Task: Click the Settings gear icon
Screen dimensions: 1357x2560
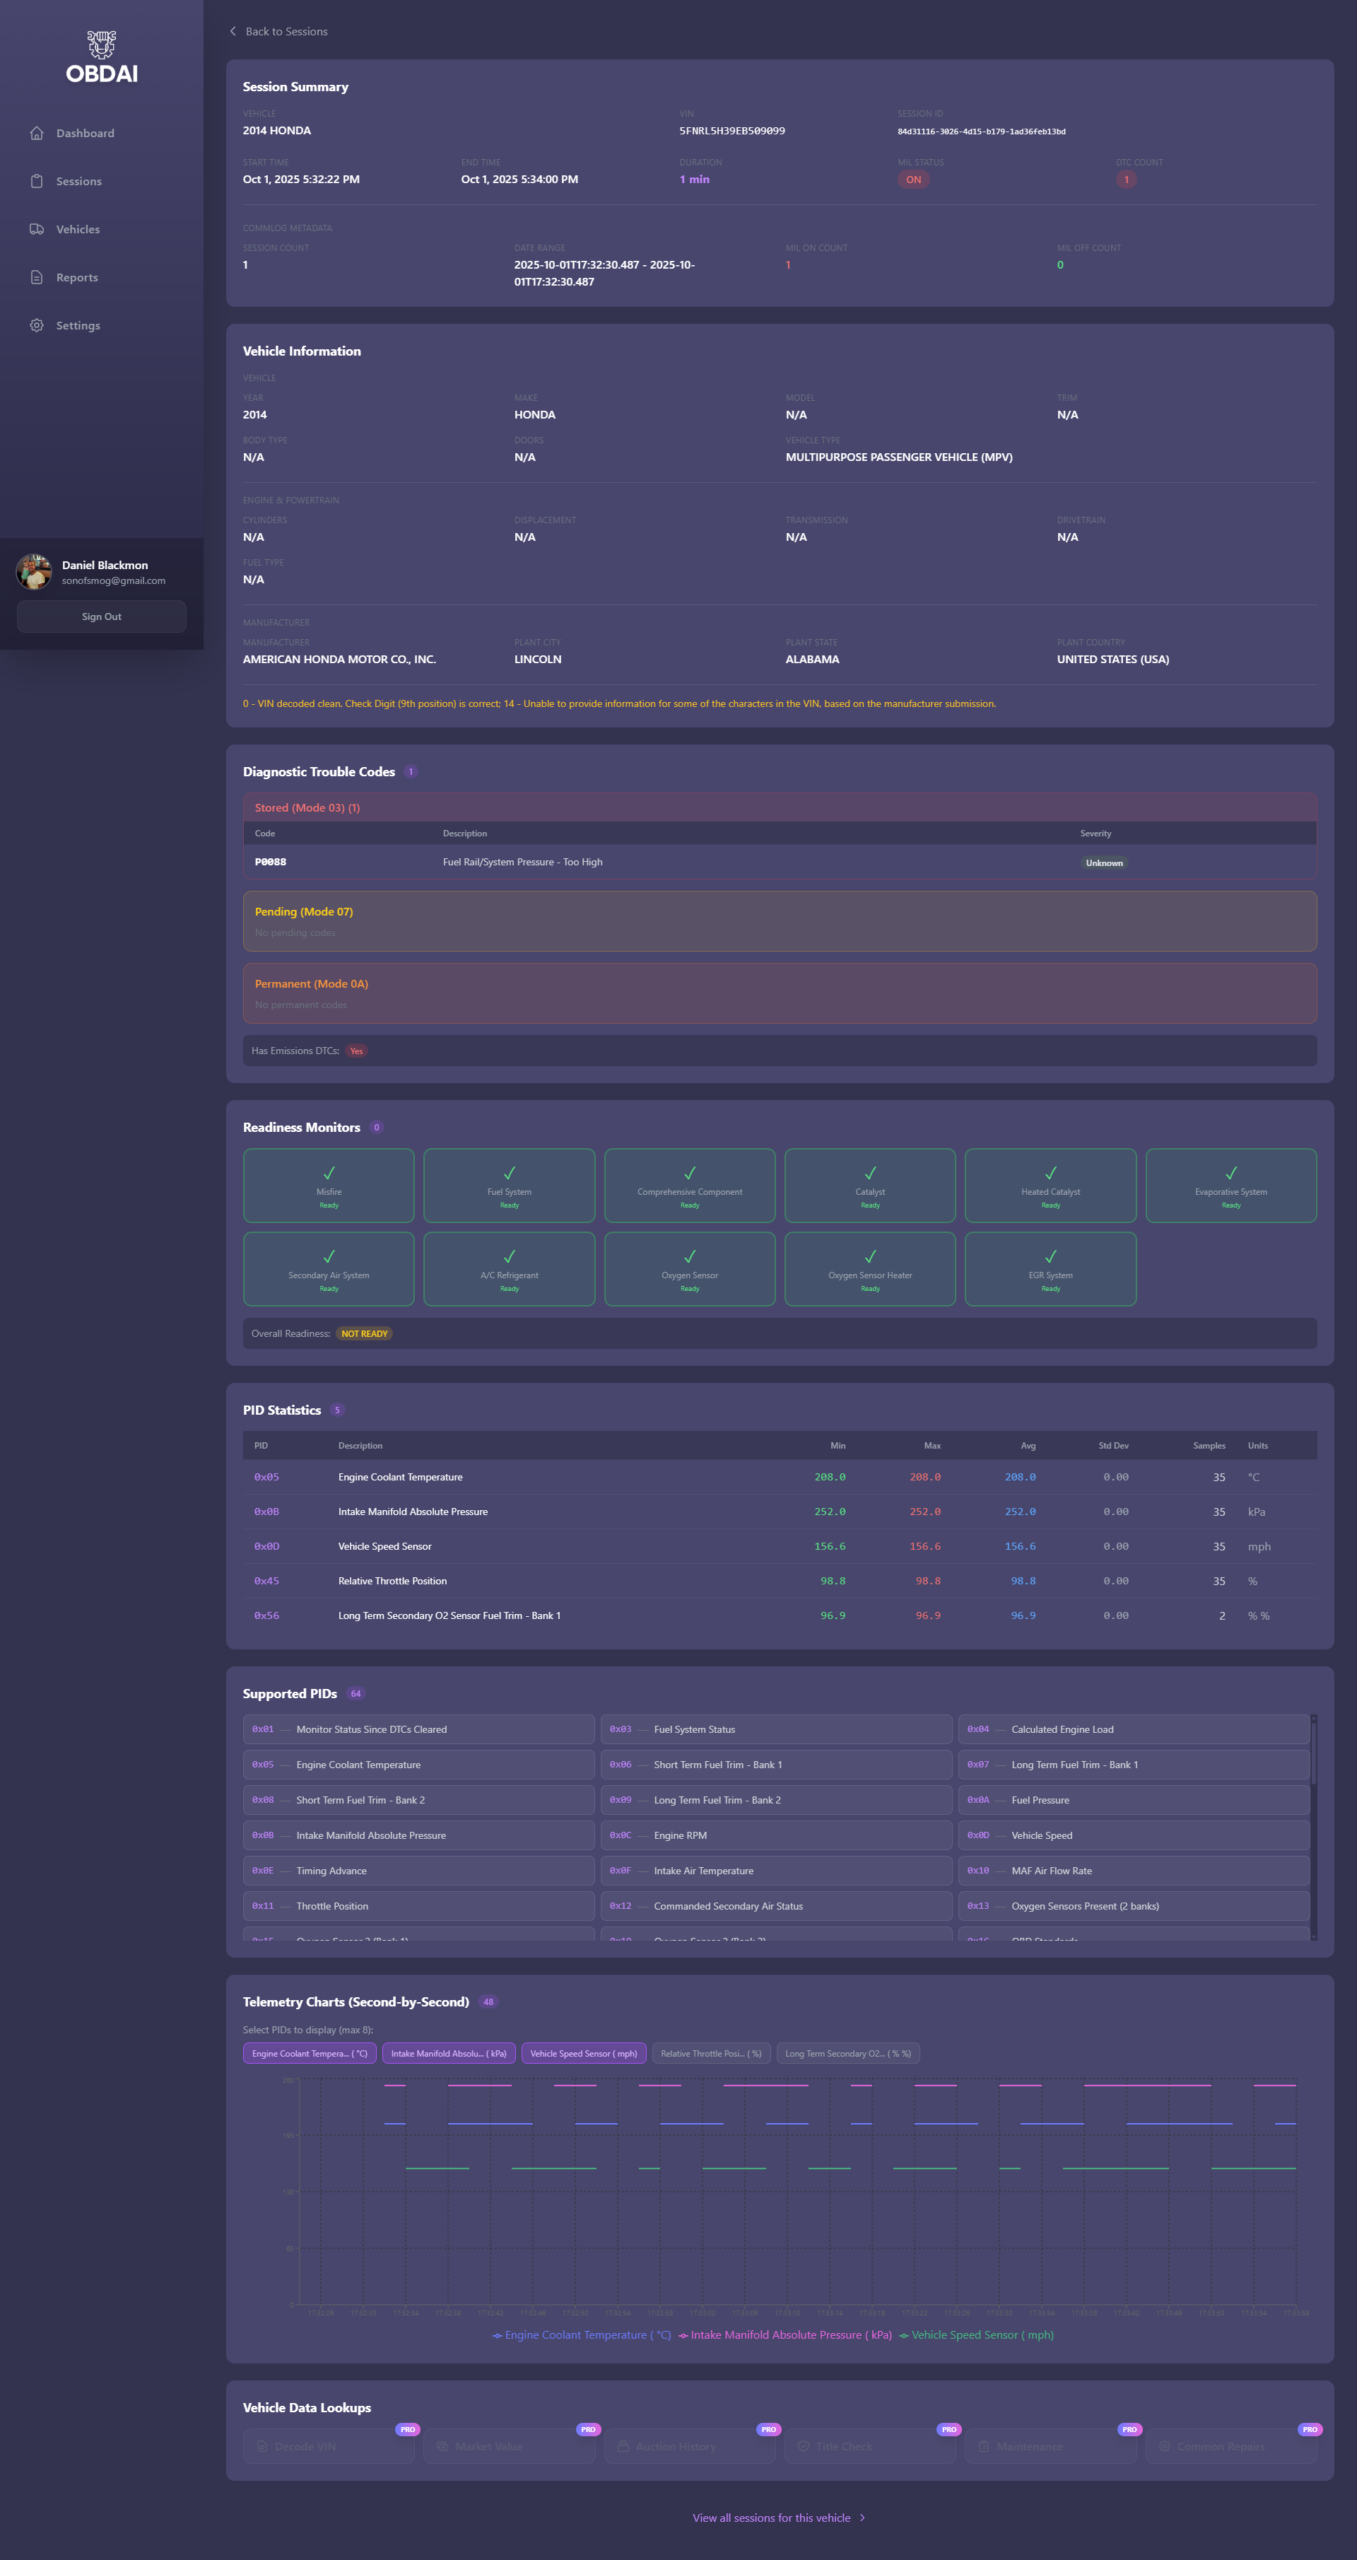Action: 37,325
